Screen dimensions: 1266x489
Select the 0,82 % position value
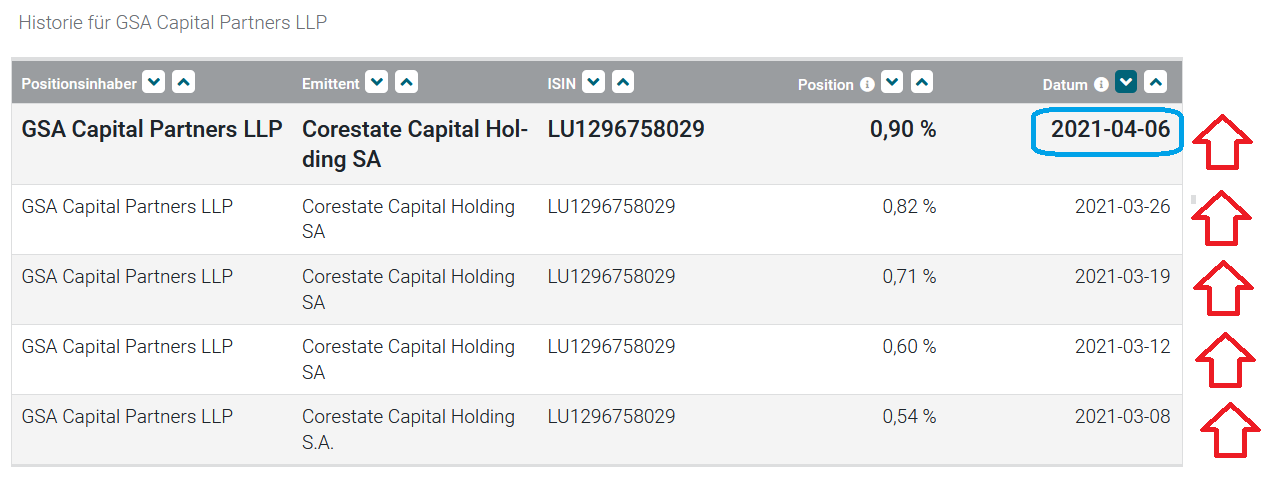[x=908, y=207]
